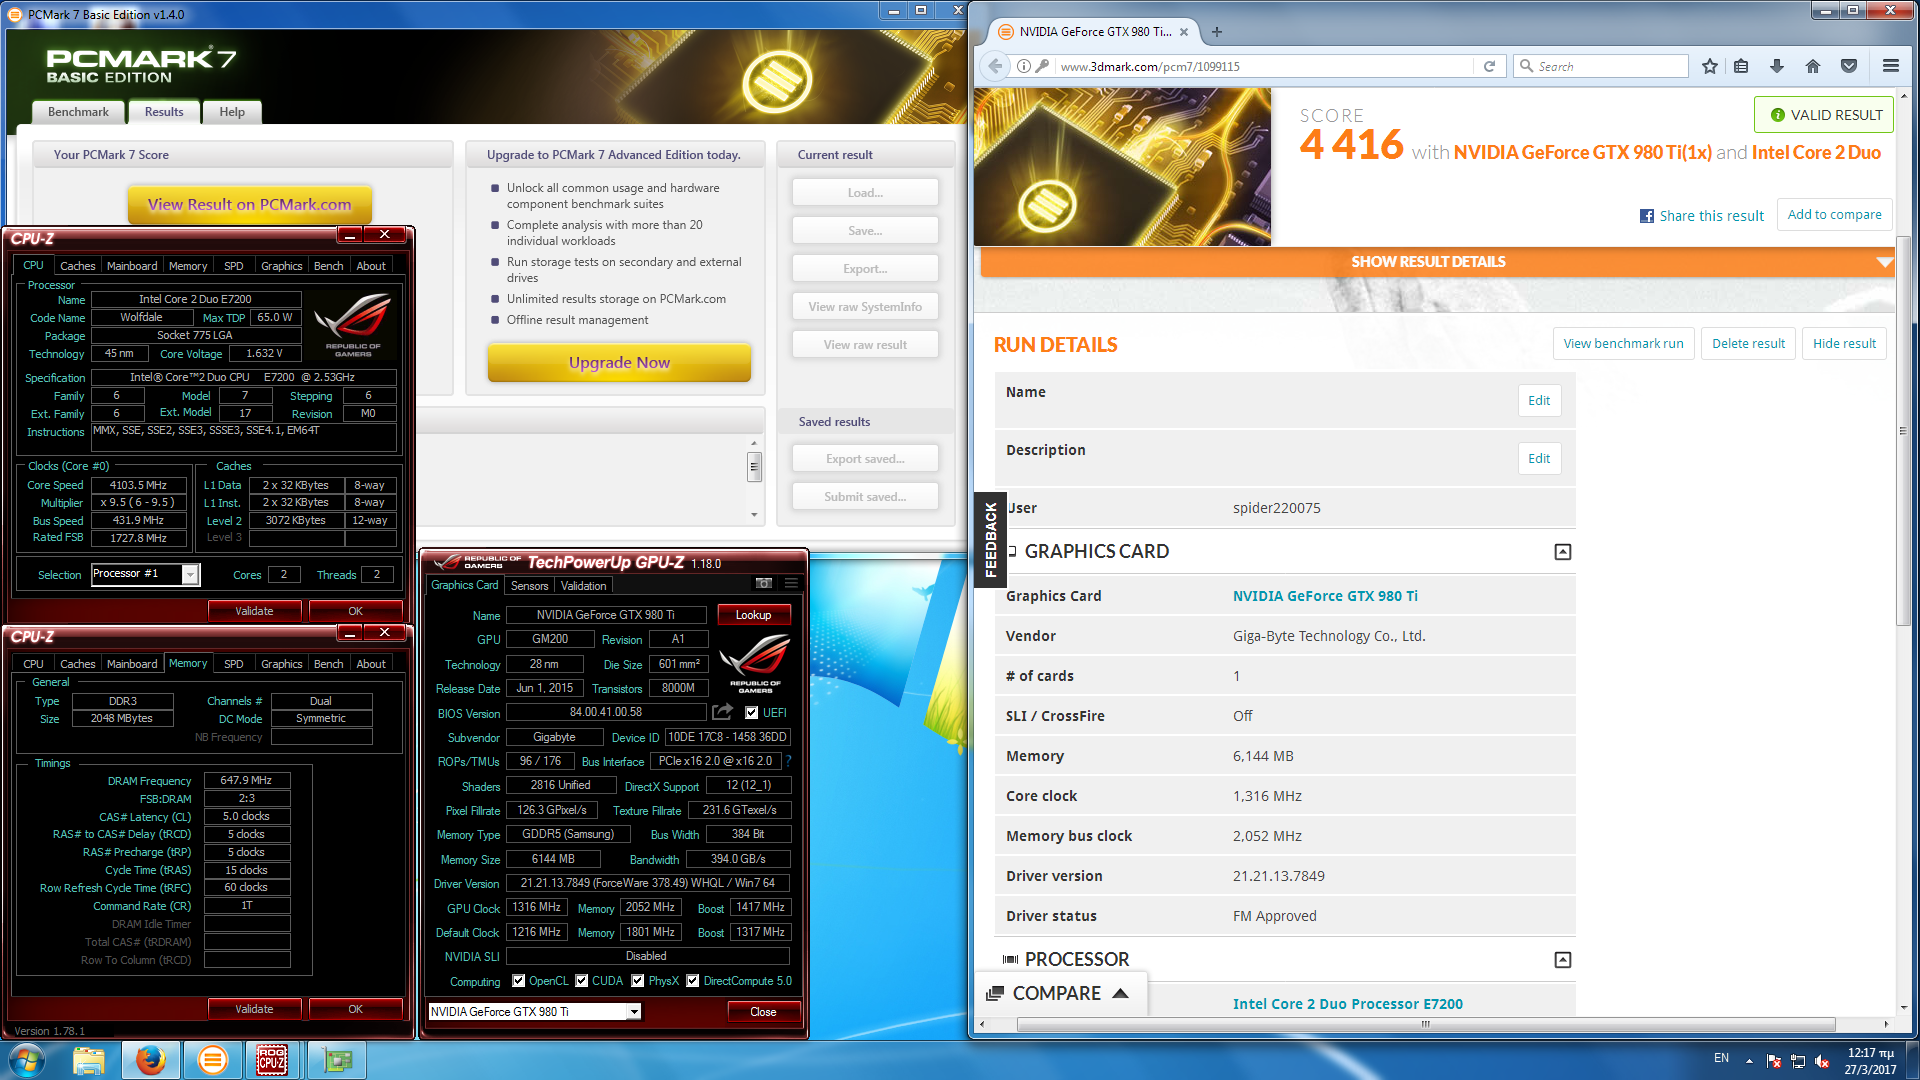Open the GPU-Z hamburger menu icon
Viewport: 1920px width, 1080px height.
click(791, 583)
